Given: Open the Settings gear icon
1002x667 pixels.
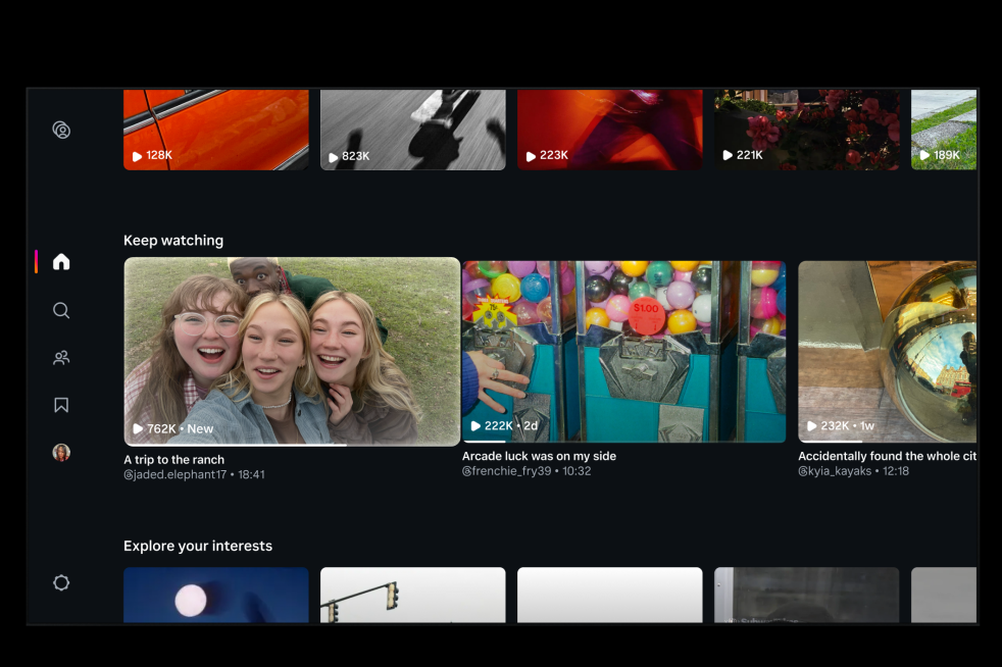Looking at the screenshot, I should pyautogui.click(x=61, y=583).
